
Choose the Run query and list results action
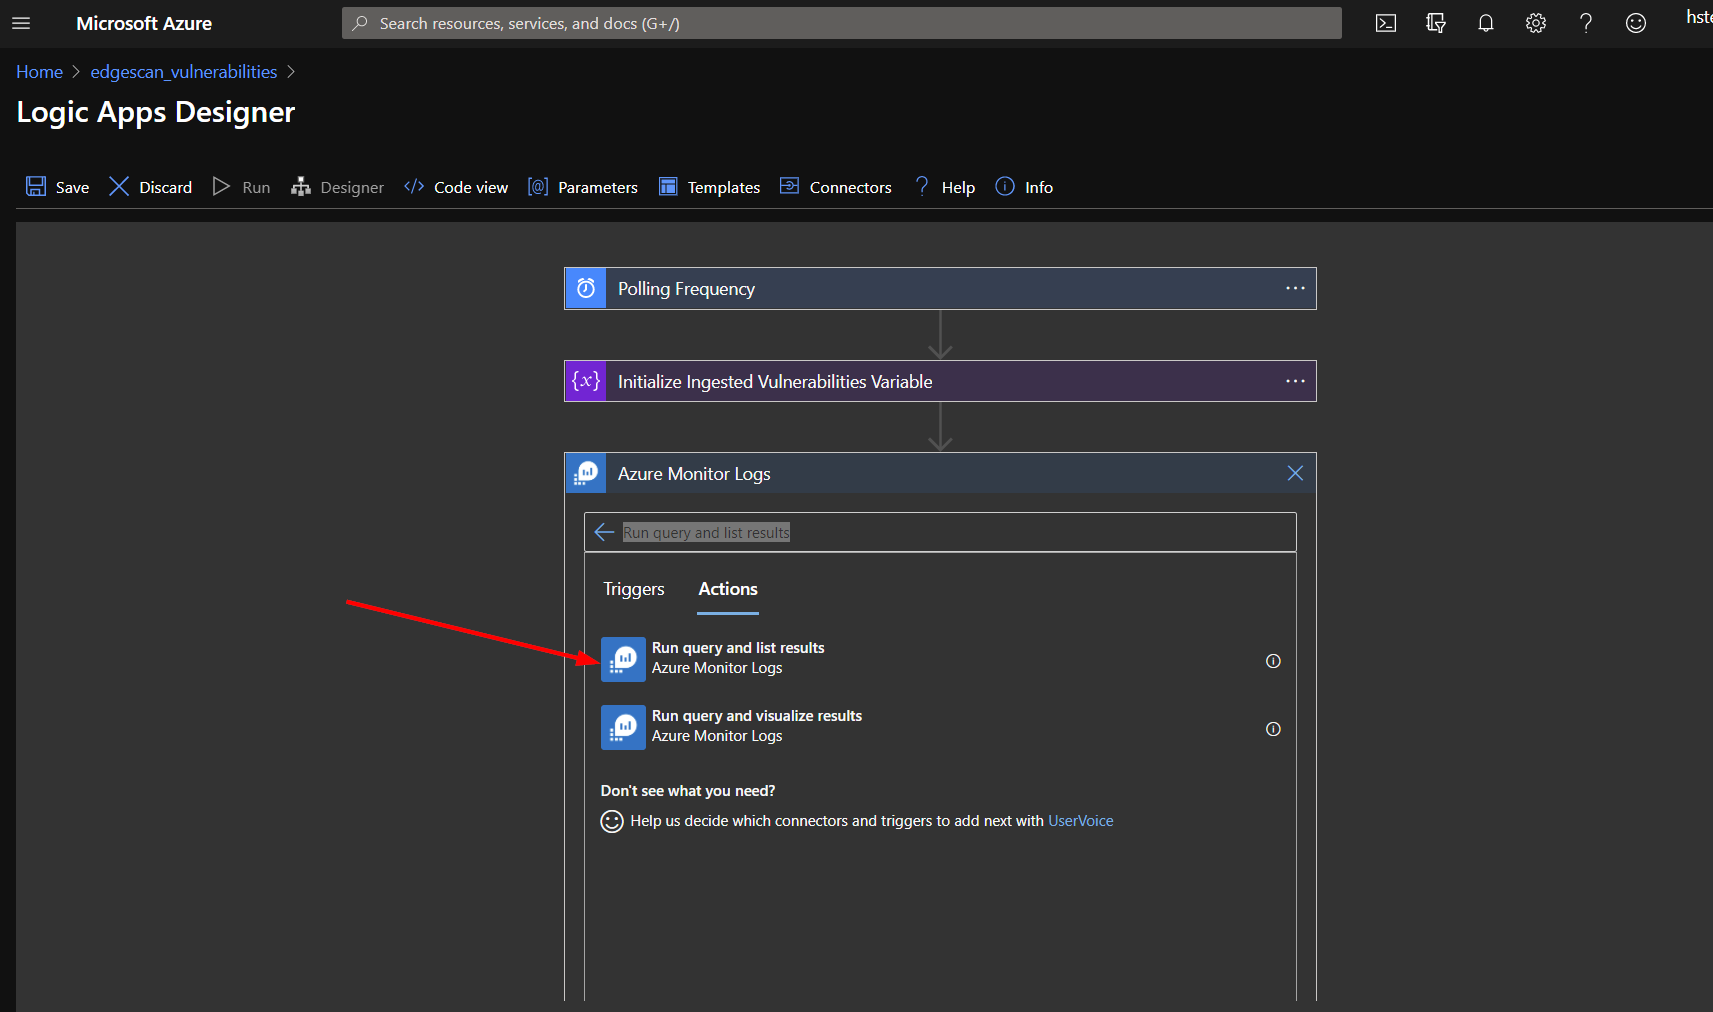[940, 659]
